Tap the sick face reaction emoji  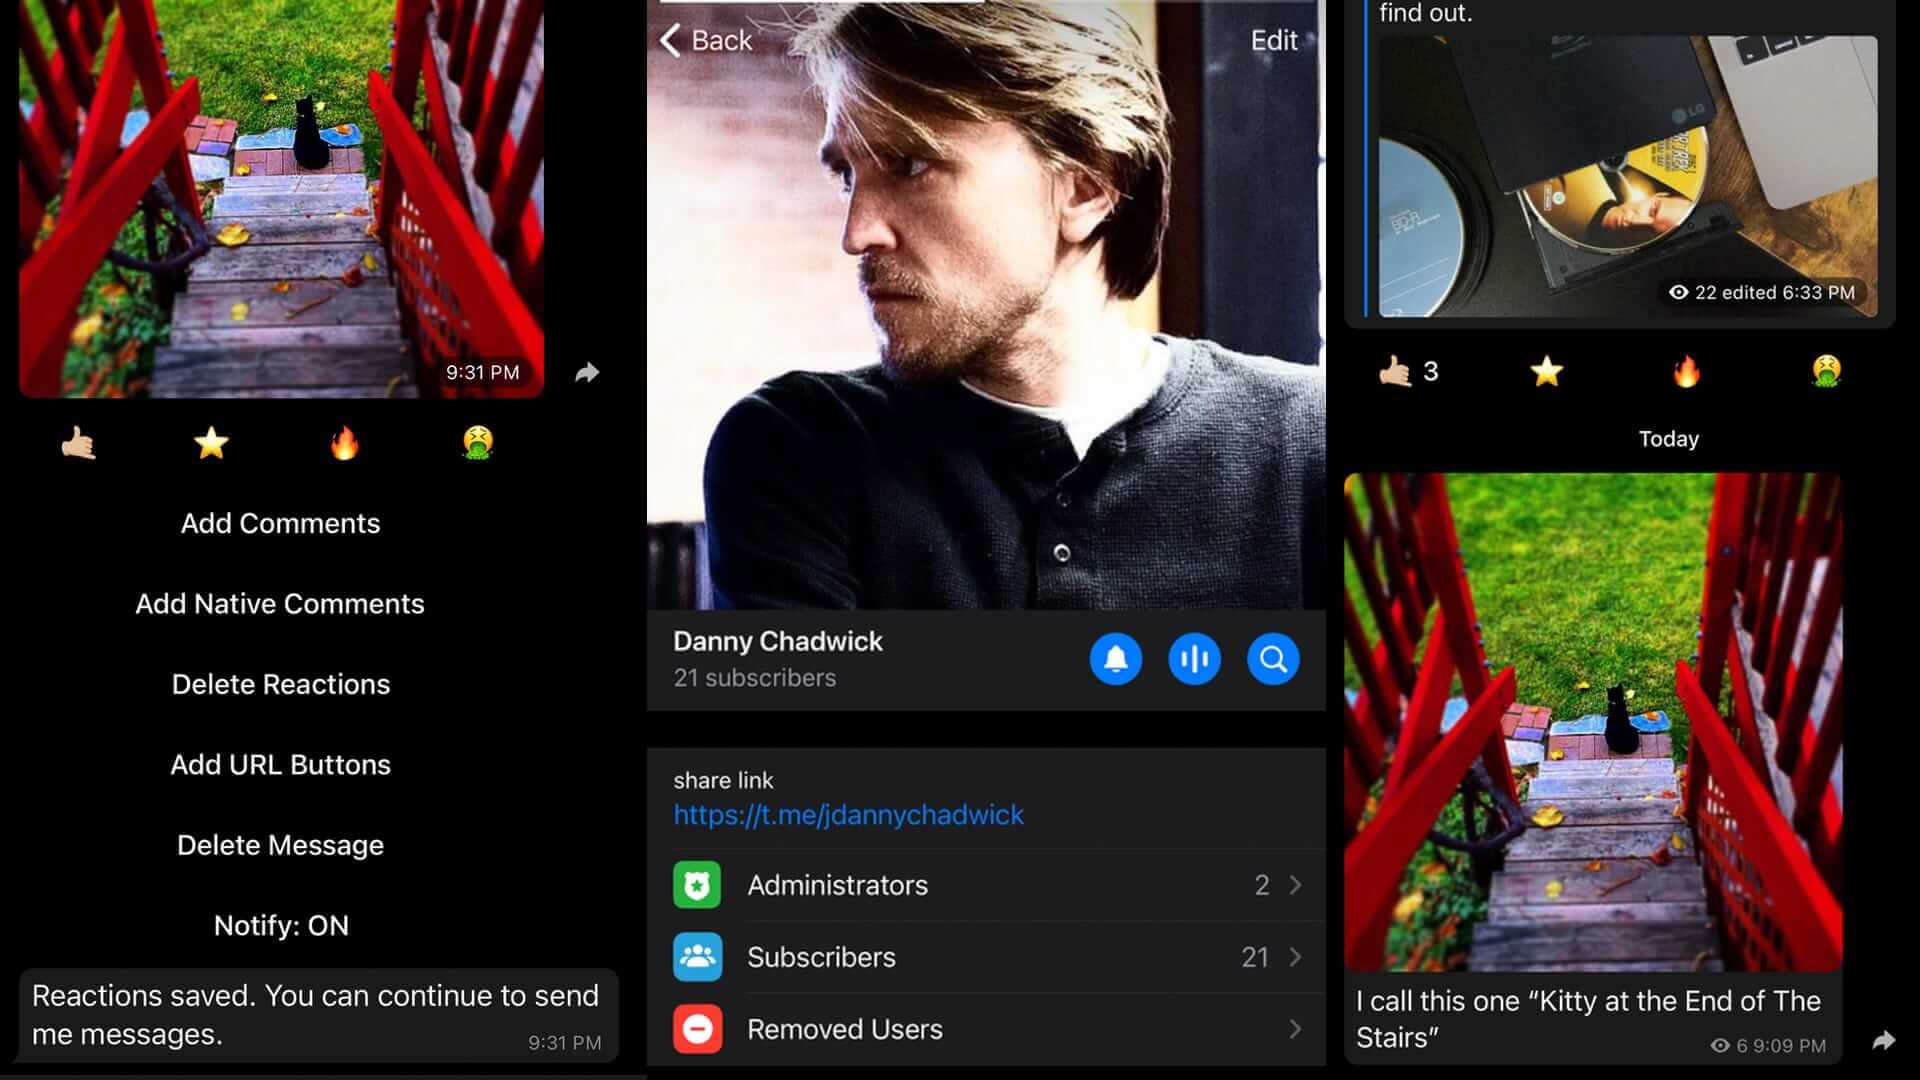tap(477, 442)
